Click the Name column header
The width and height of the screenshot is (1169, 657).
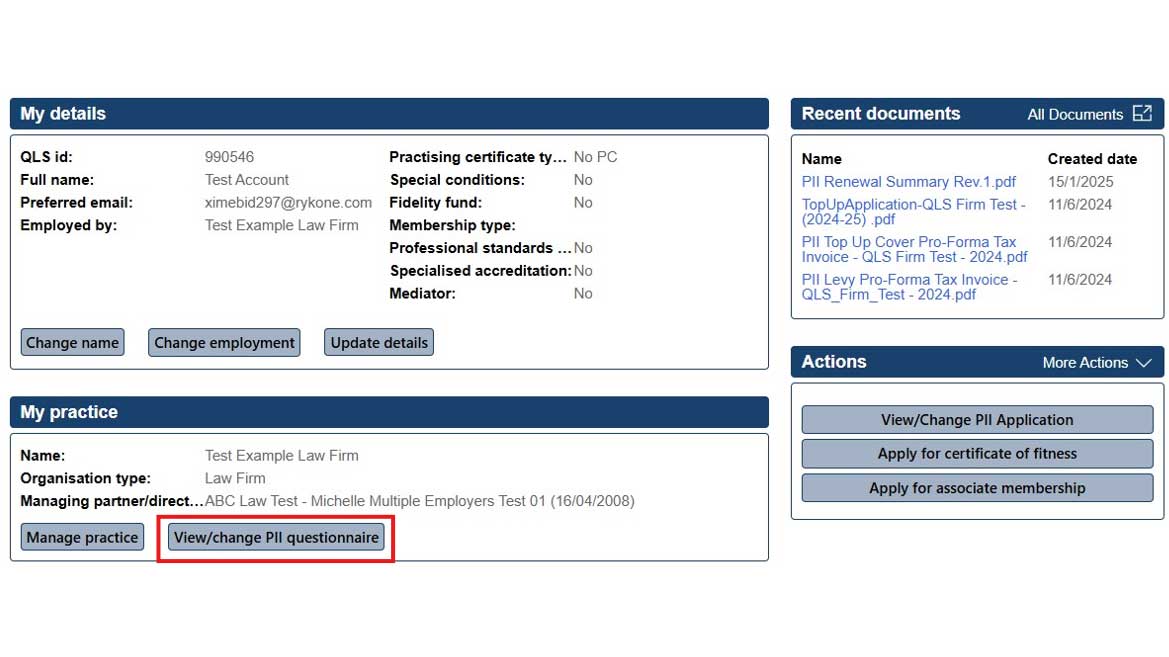click(821, 159)
